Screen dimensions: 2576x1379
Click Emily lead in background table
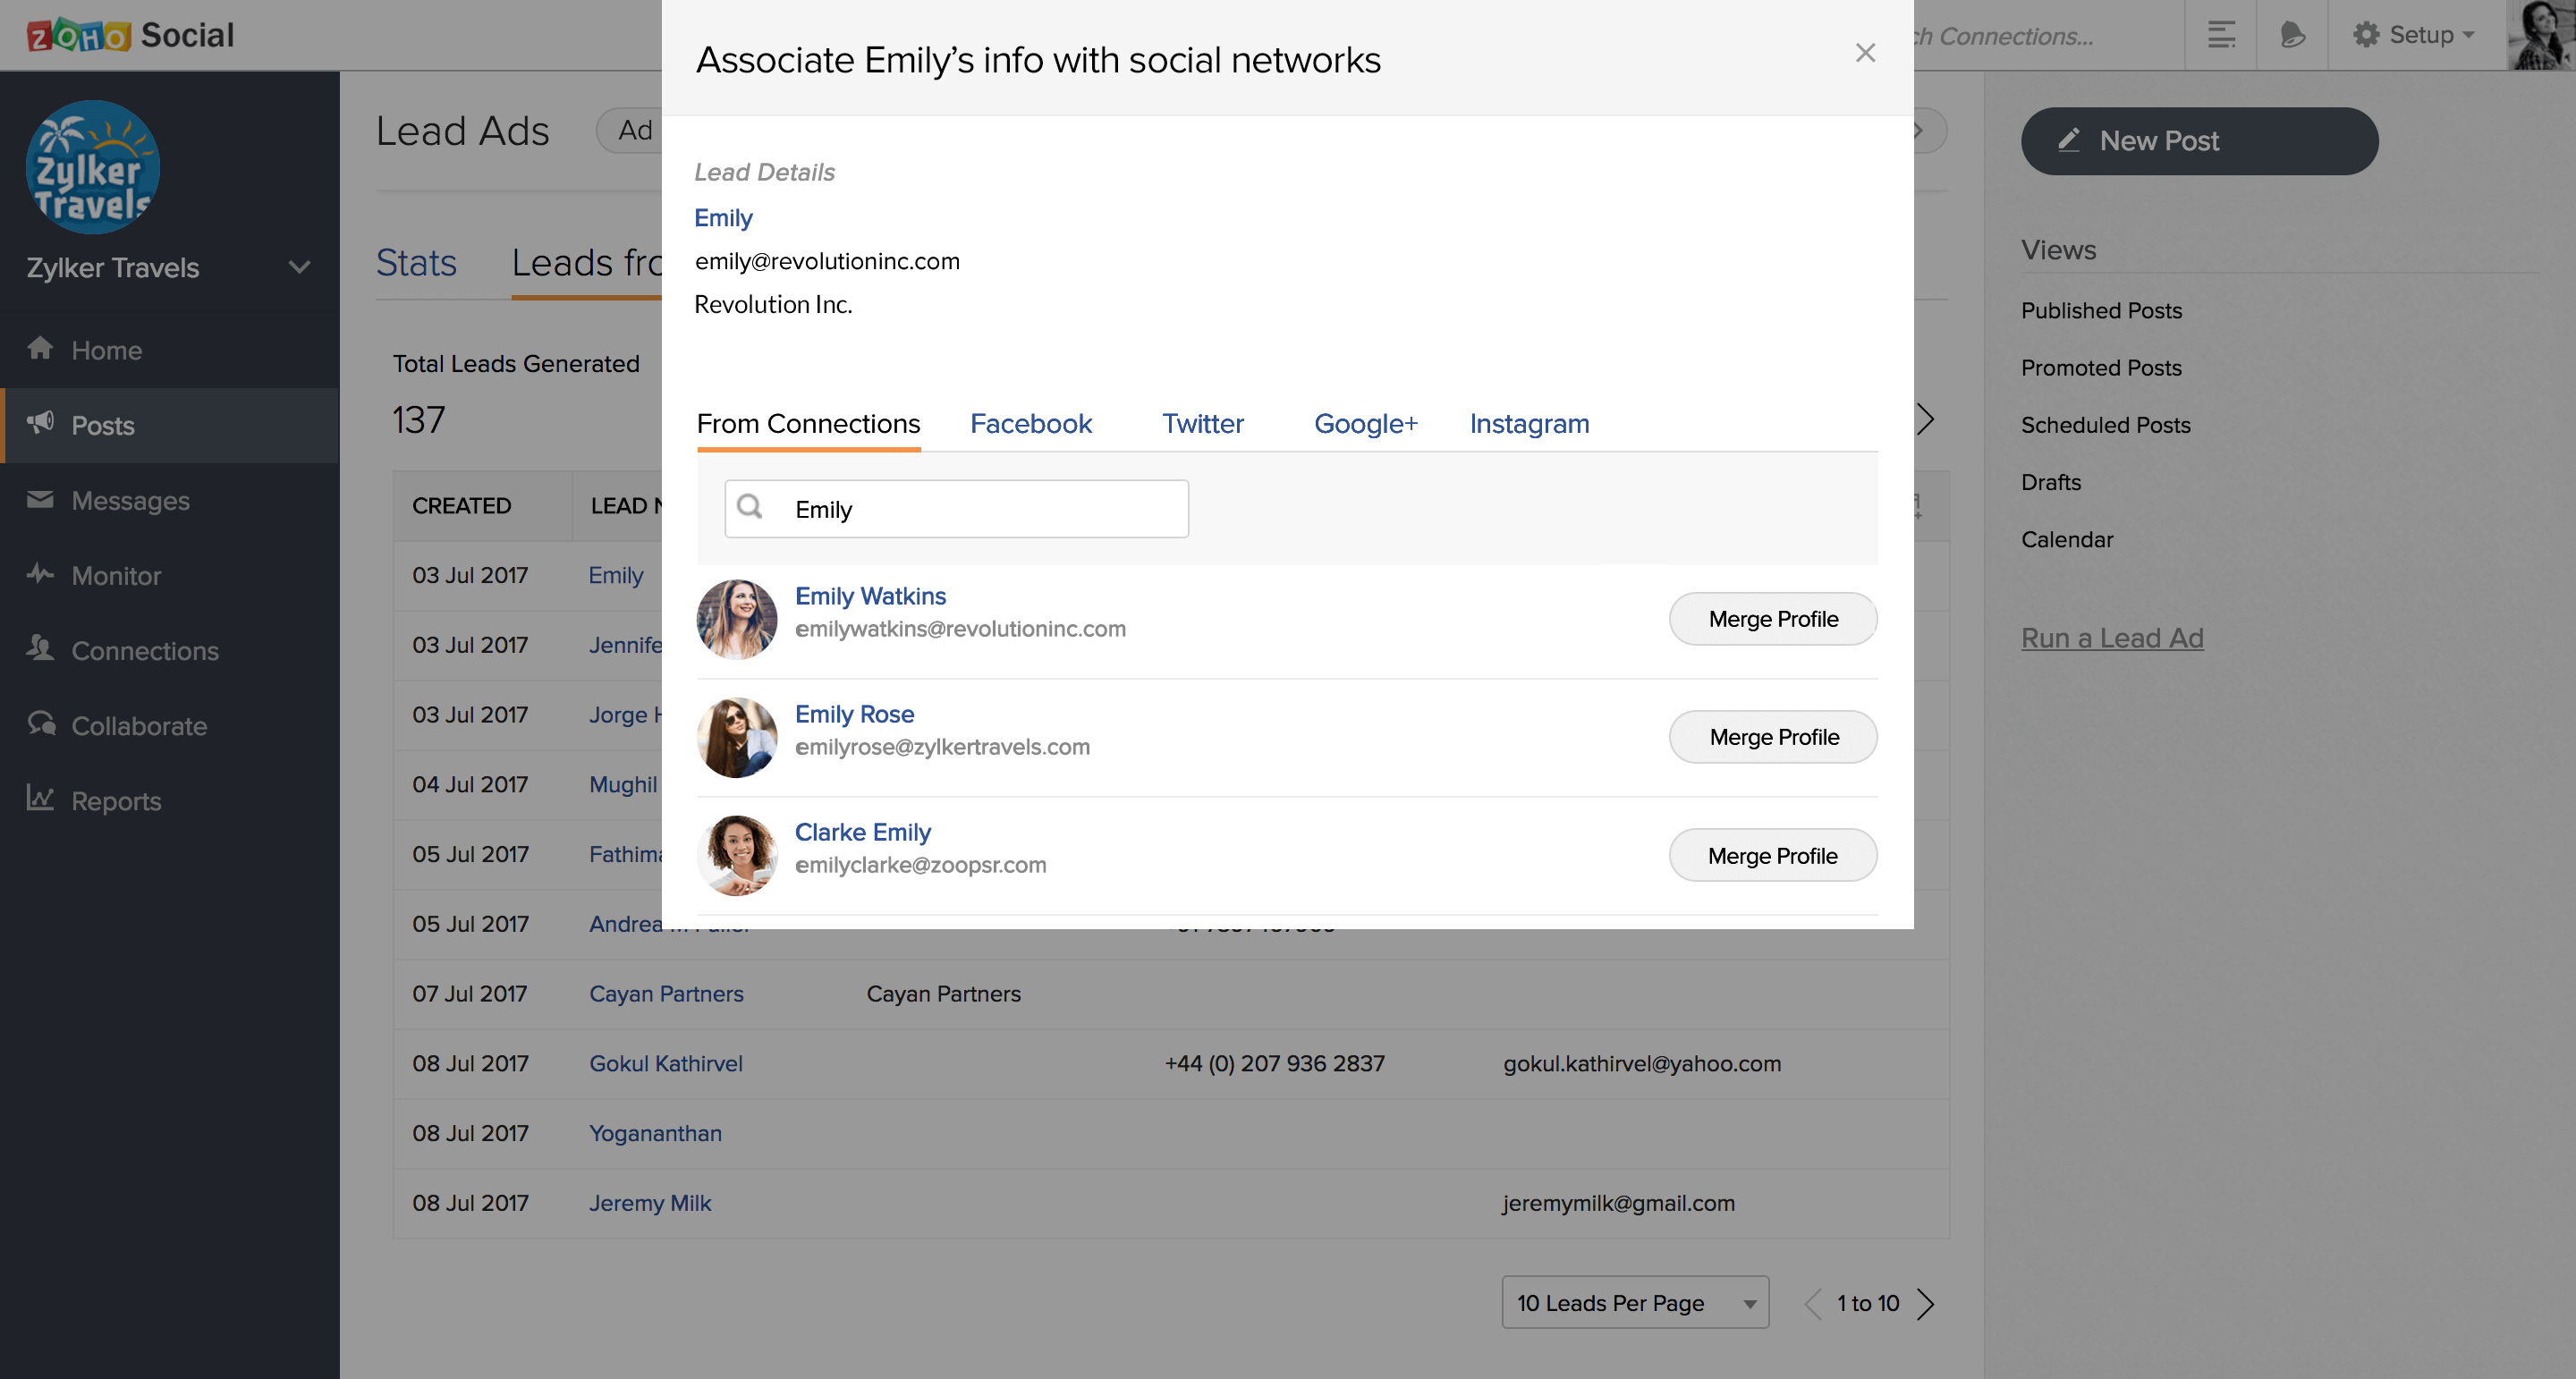[x=616, y=576]
